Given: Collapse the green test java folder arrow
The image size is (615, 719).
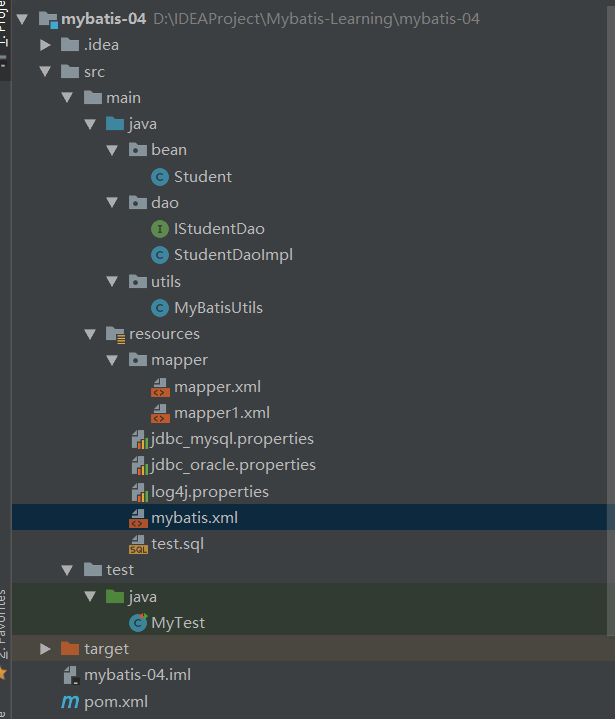Looking at the screenshot, I should [90, 597].
